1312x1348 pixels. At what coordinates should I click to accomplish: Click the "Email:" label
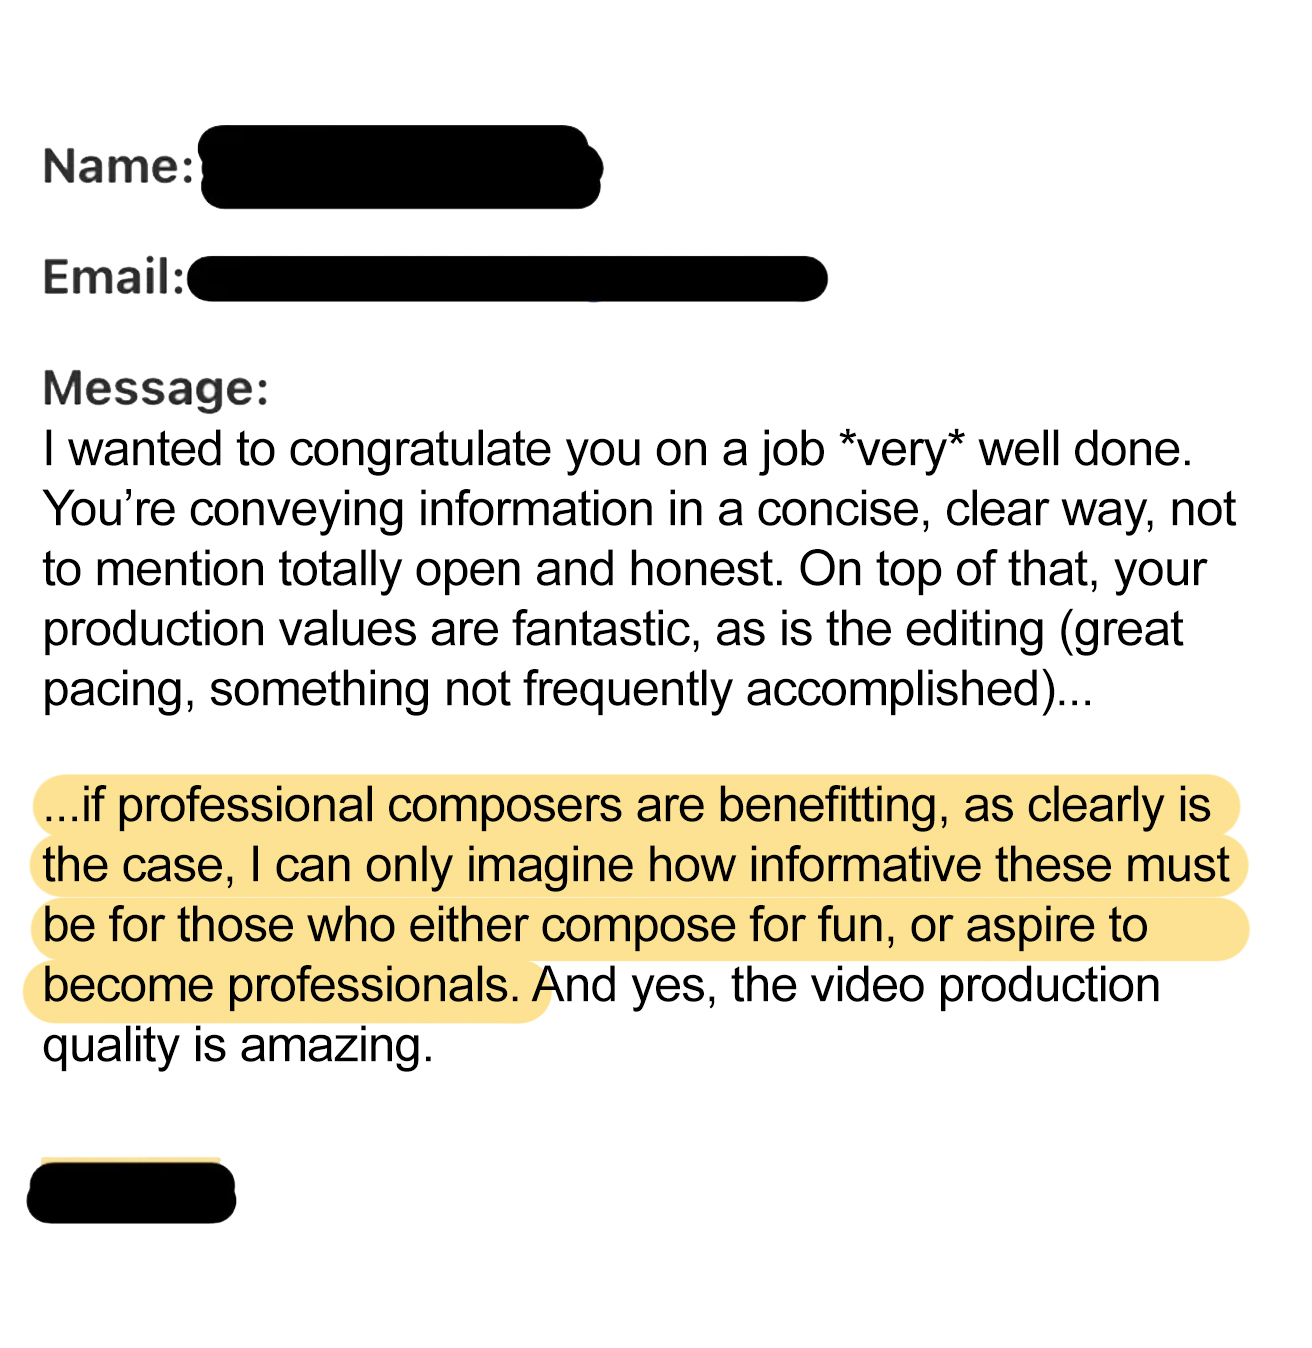[x=113, y=277]
